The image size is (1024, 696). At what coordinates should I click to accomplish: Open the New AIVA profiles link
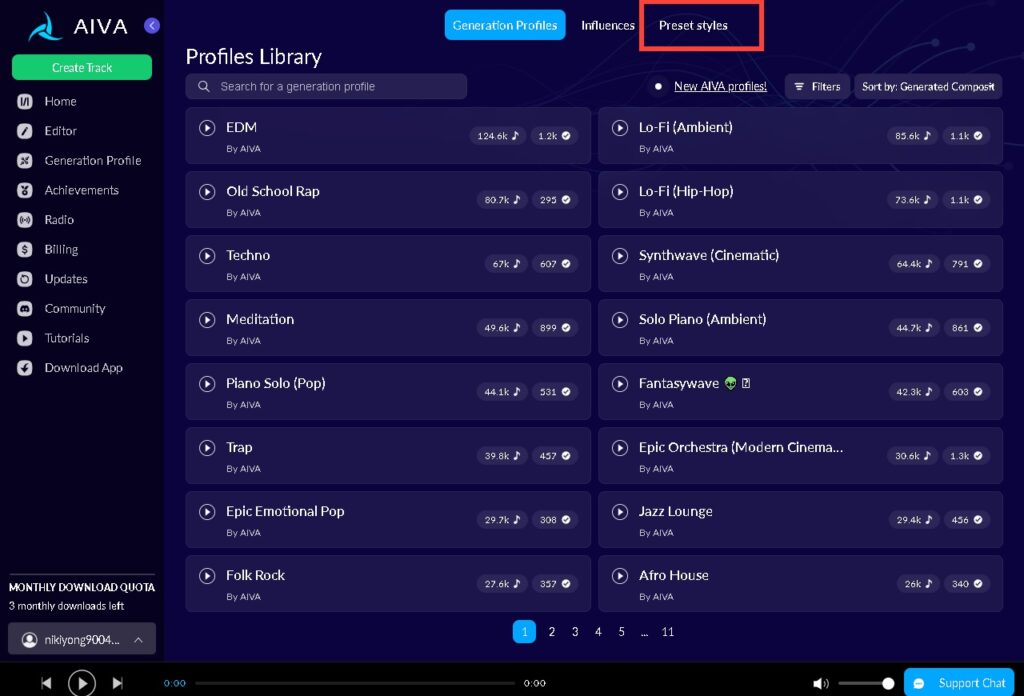pos(720,86)
